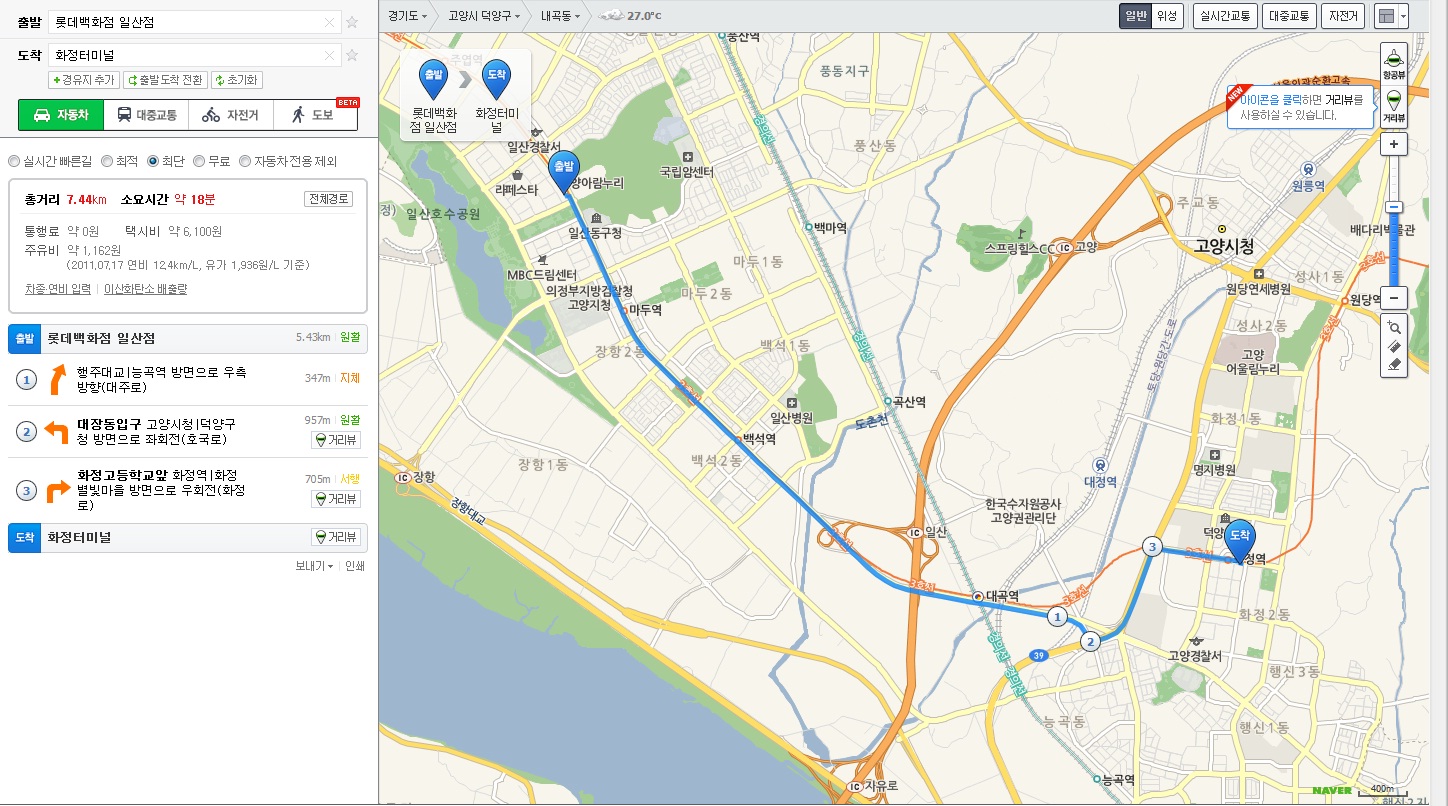Click the 전체경로 full route button
Screen dimensions: 1448x806
pyautogui.click(x=328, y=199)
